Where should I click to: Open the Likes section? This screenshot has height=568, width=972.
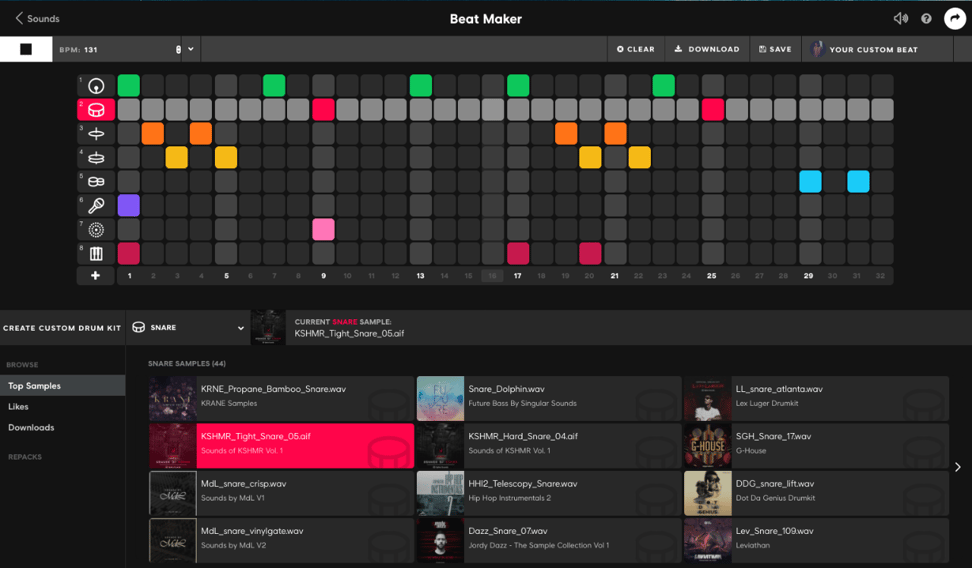[x=18, y=407]
